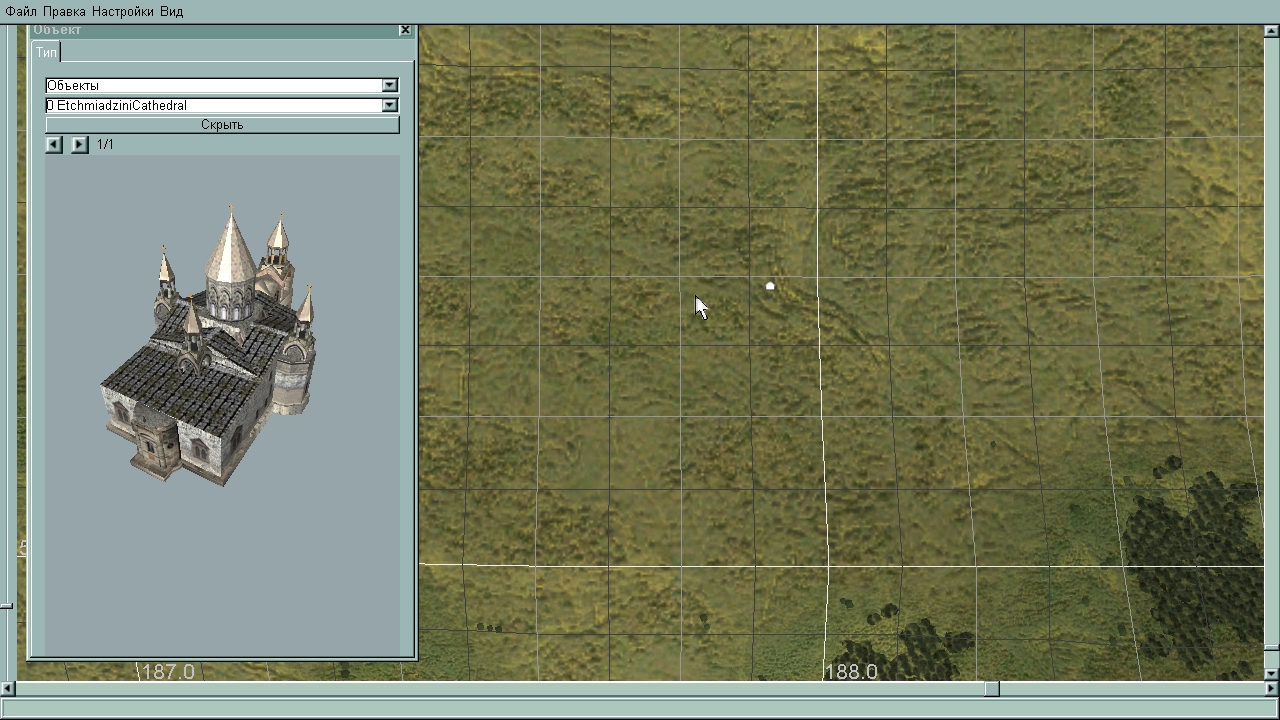
Task: Click the map's vertical scrollbar down arrow
Action: [1272, 674]
